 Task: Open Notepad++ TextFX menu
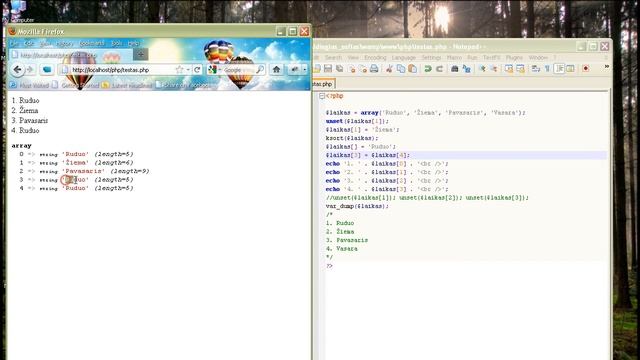pyautogui.click(x=491, y=58)
